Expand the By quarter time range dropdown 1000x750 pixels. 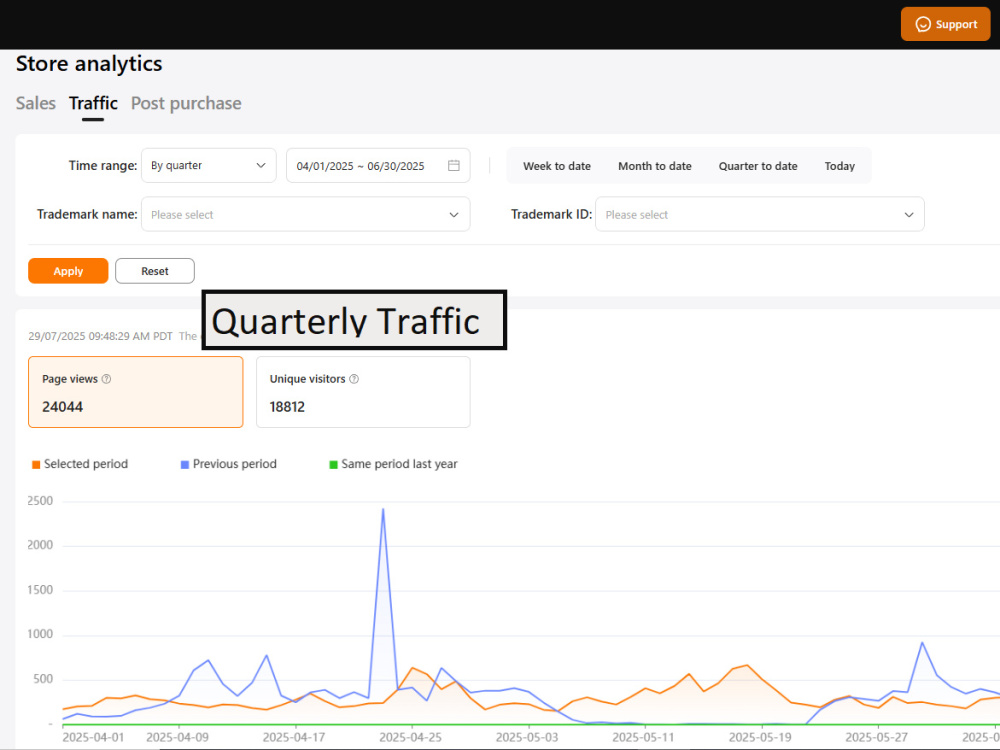(x=209, y=166)
